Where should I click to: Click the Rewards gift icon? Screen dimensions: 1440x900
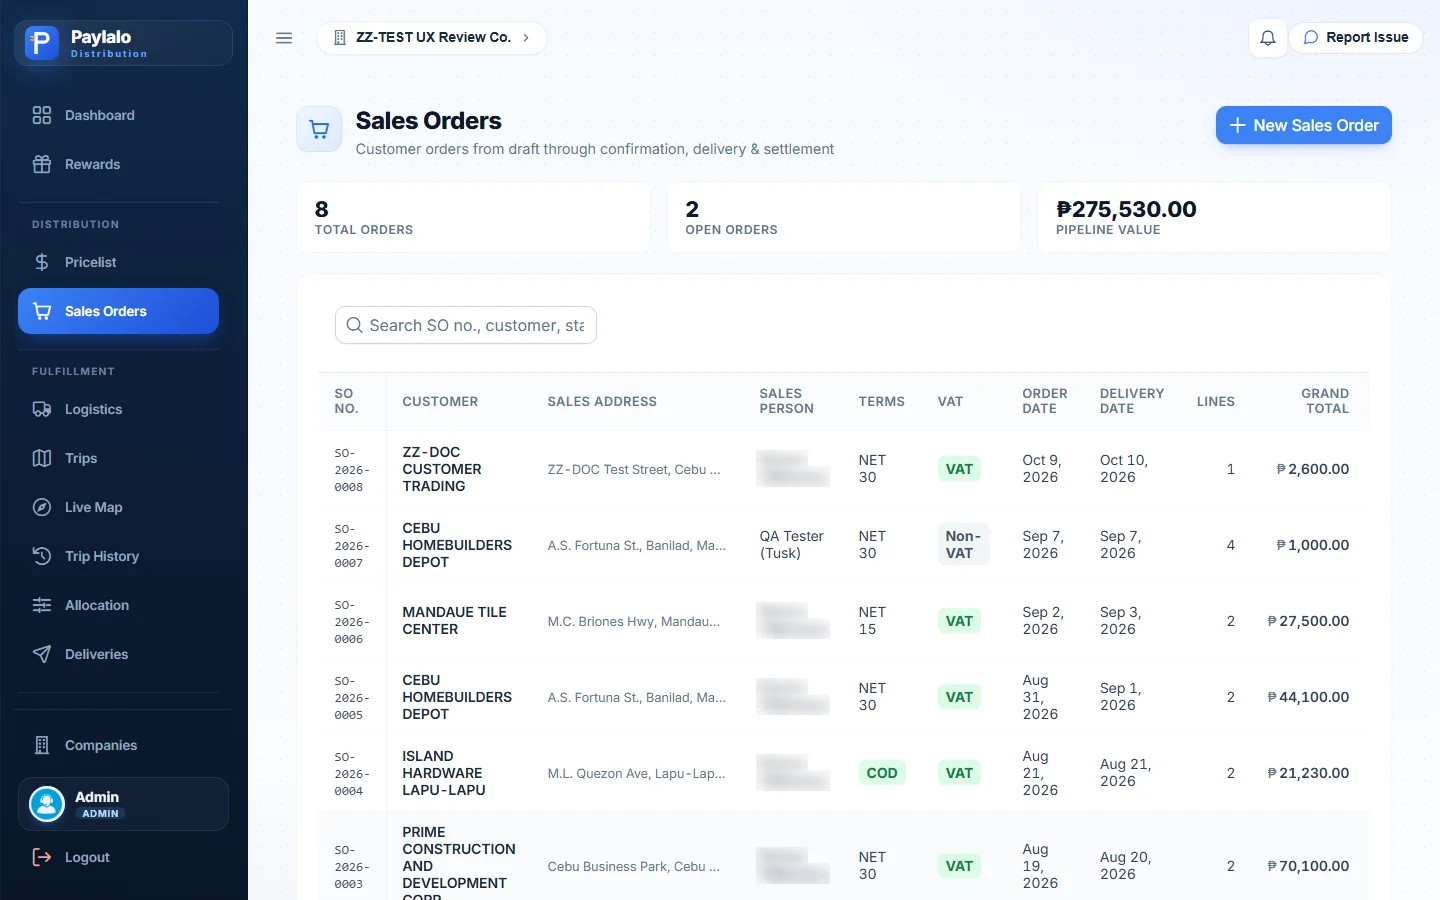pos(42,164)
